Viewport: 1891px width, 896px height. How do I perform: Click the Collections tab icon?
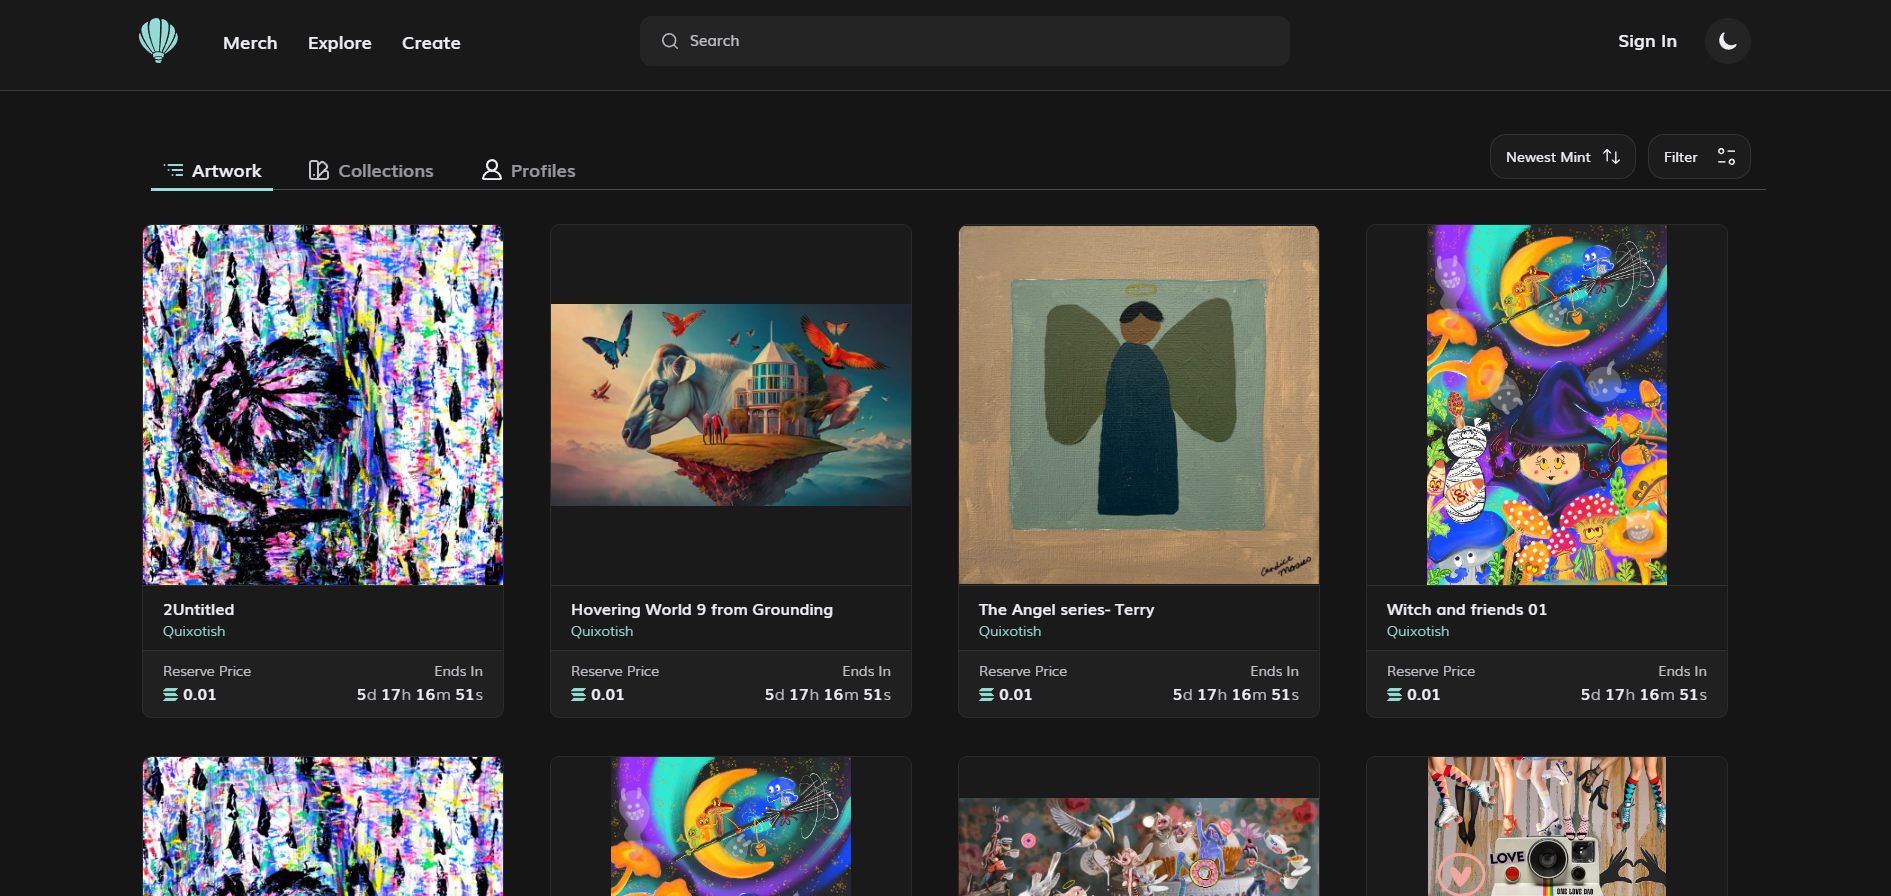click(319, 171)
